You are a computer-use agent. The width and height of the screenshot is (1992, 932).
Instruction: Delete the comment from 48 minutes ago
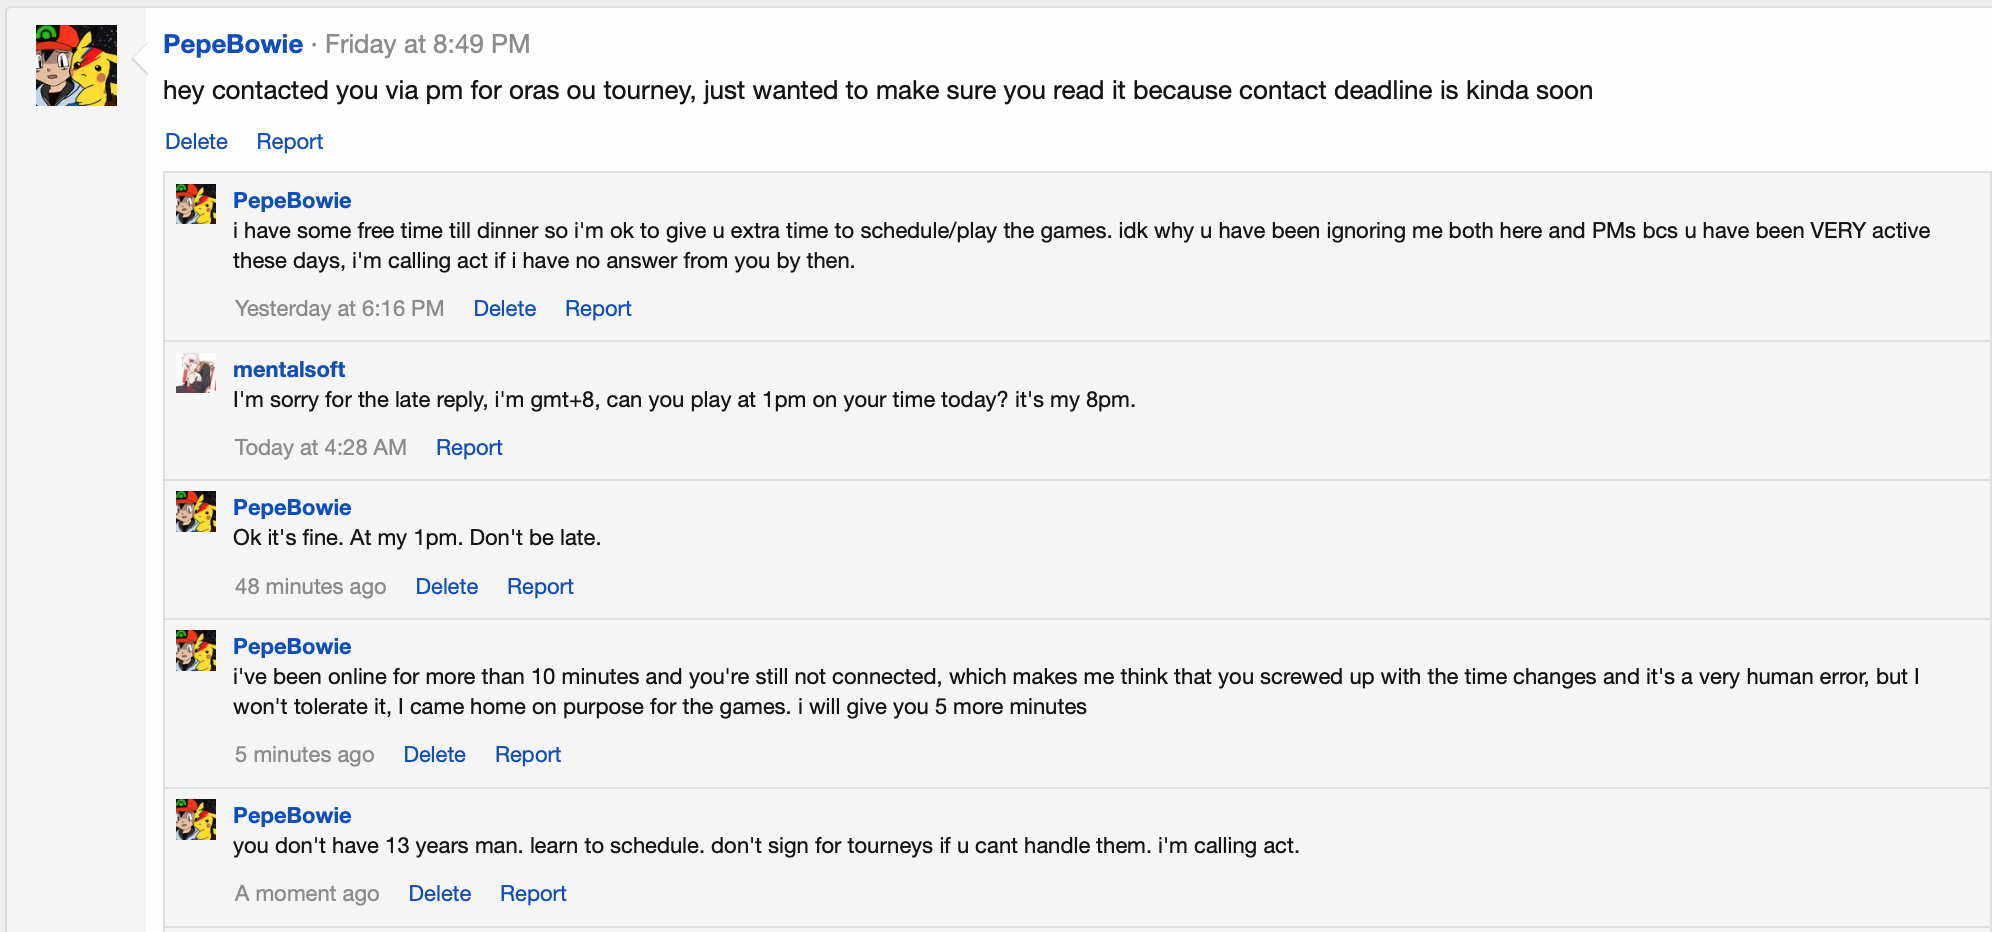tap(447, 586)
